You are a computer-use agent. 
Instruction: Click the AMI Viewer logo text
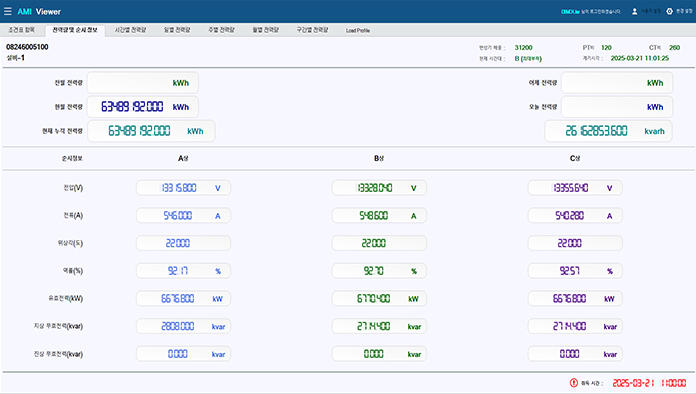(39, 12)
